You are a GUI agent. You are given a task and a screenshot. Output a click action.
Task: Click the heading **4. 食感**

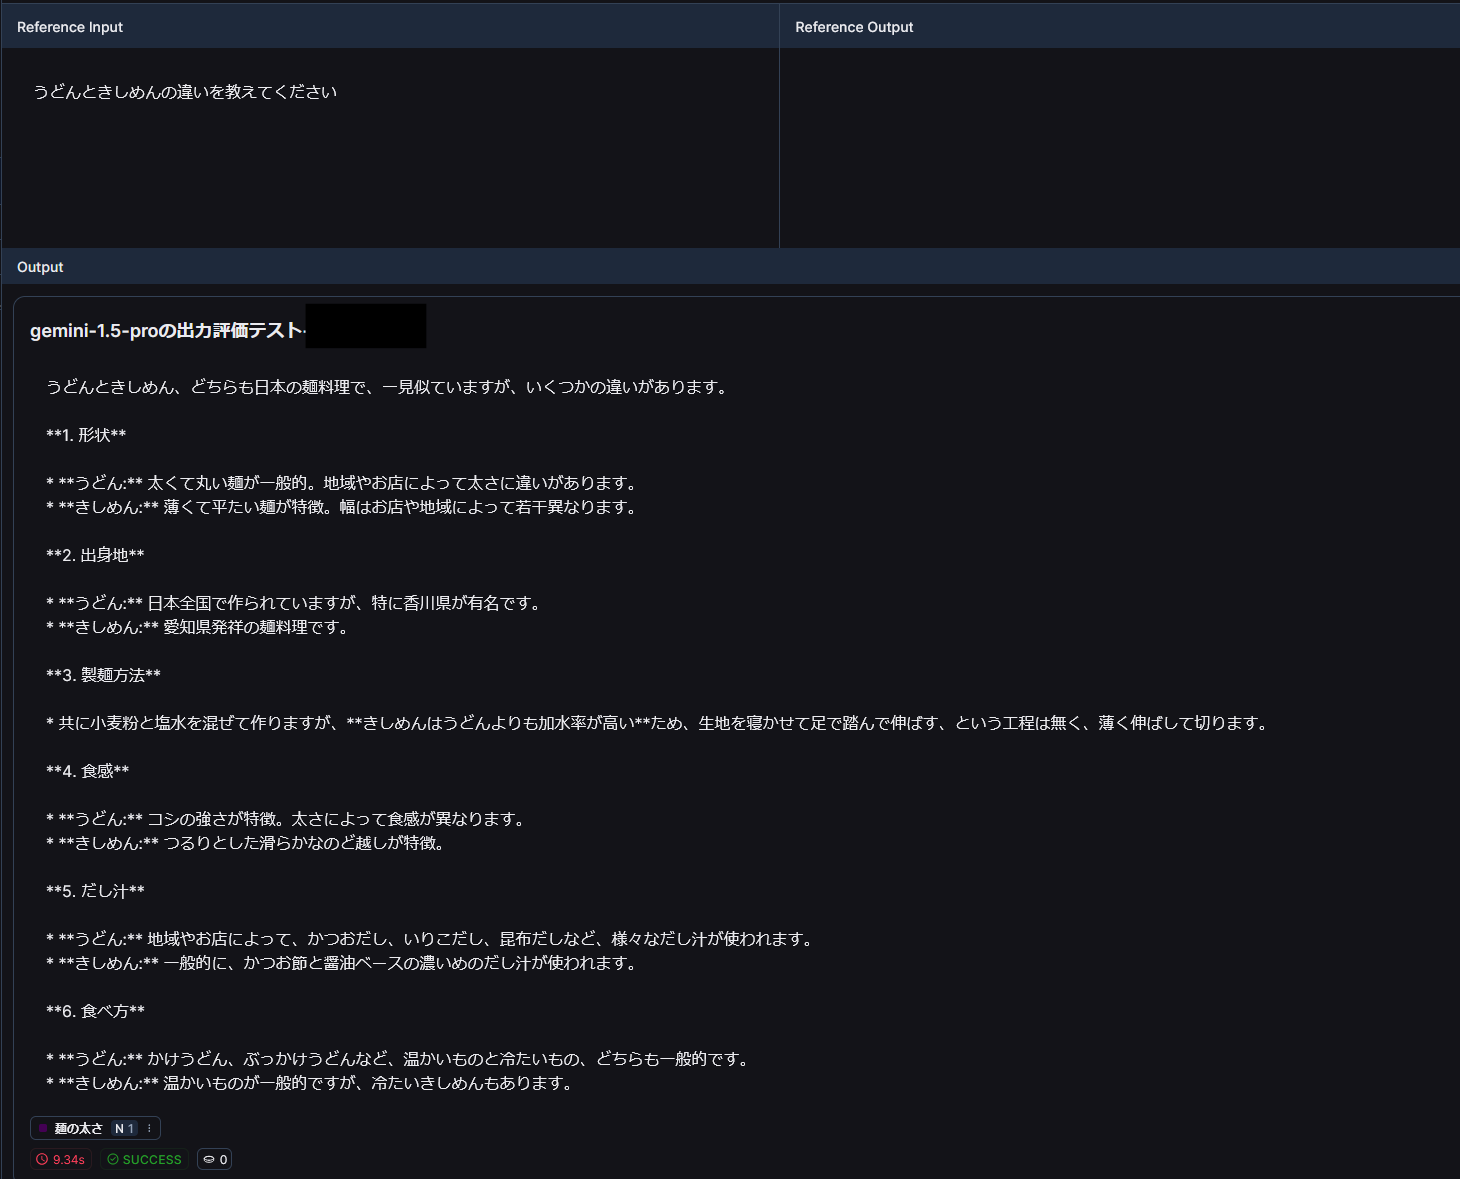tap(87, 771)
